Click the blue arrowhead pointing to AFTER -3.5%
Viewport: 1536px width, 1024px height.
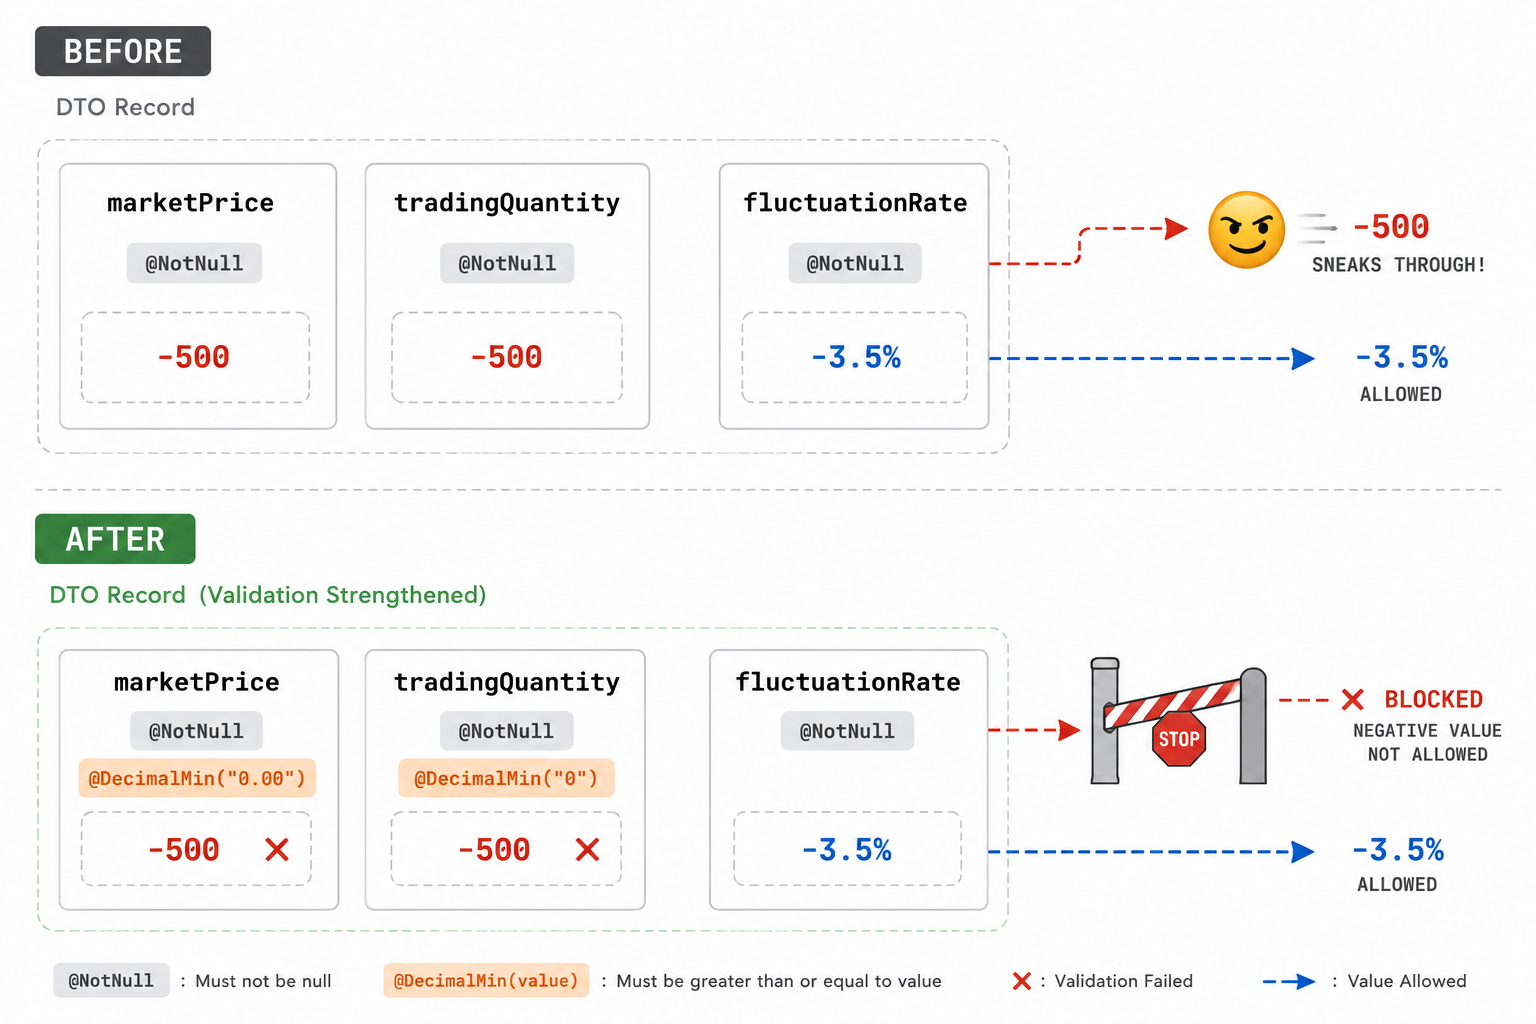pyautogui.click(x=1303, y=852)
